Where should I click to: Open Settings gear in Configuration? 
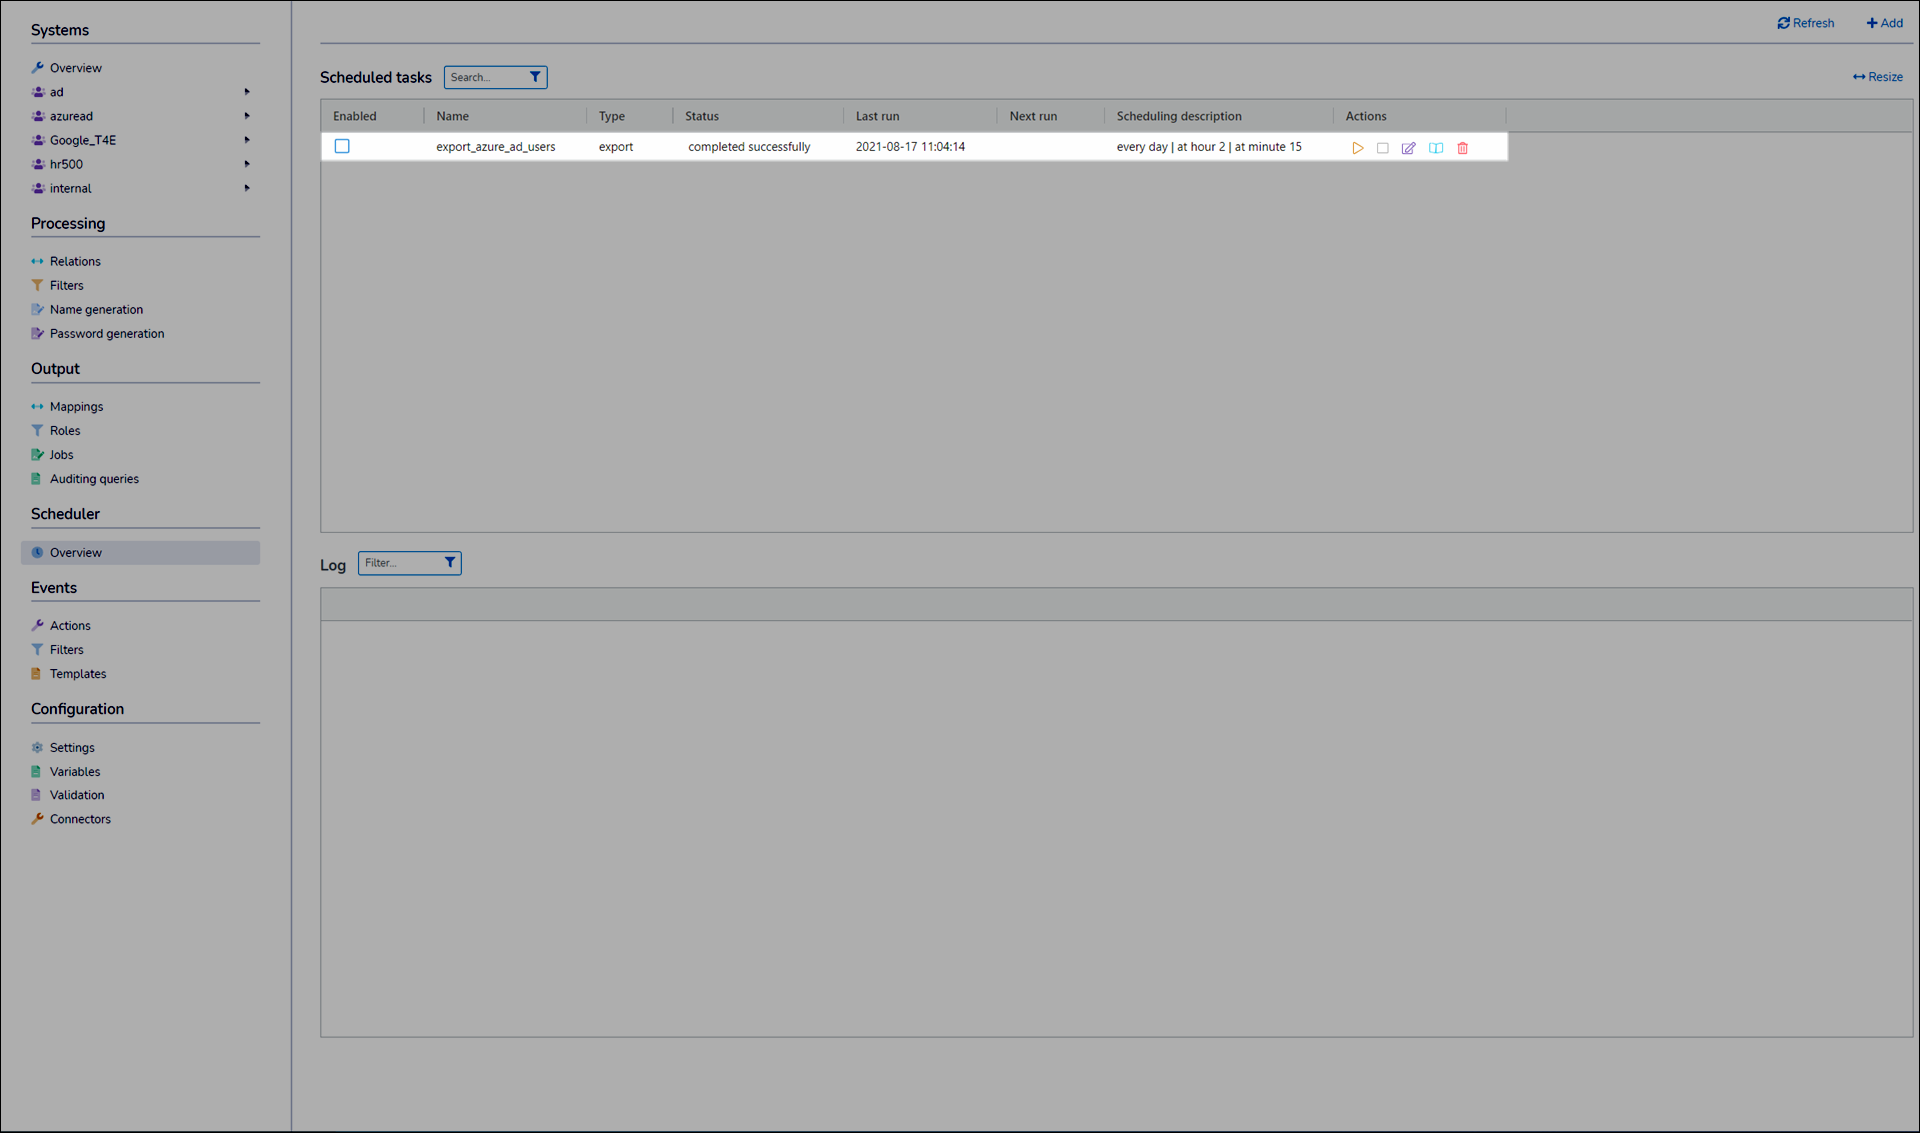(71, 748)
